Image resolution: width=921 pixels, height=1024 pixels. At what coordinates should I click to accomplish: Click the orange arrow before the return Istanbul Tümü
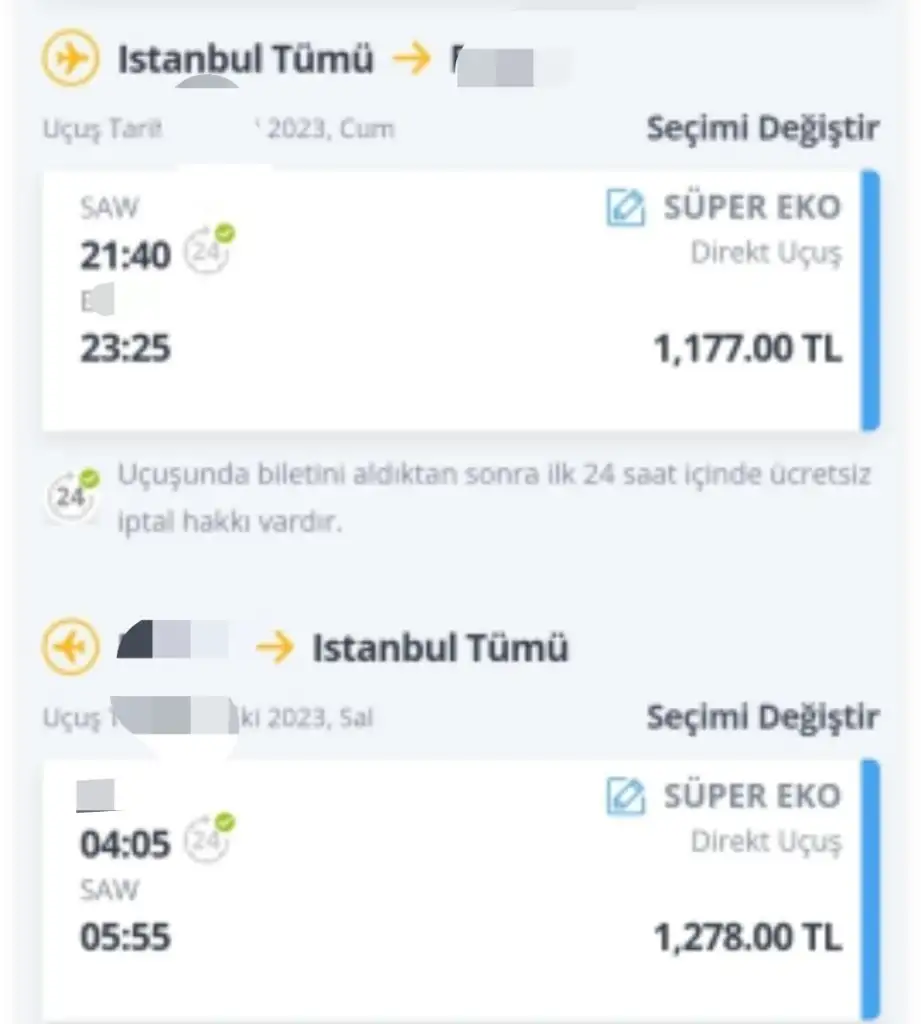(275, 648)
